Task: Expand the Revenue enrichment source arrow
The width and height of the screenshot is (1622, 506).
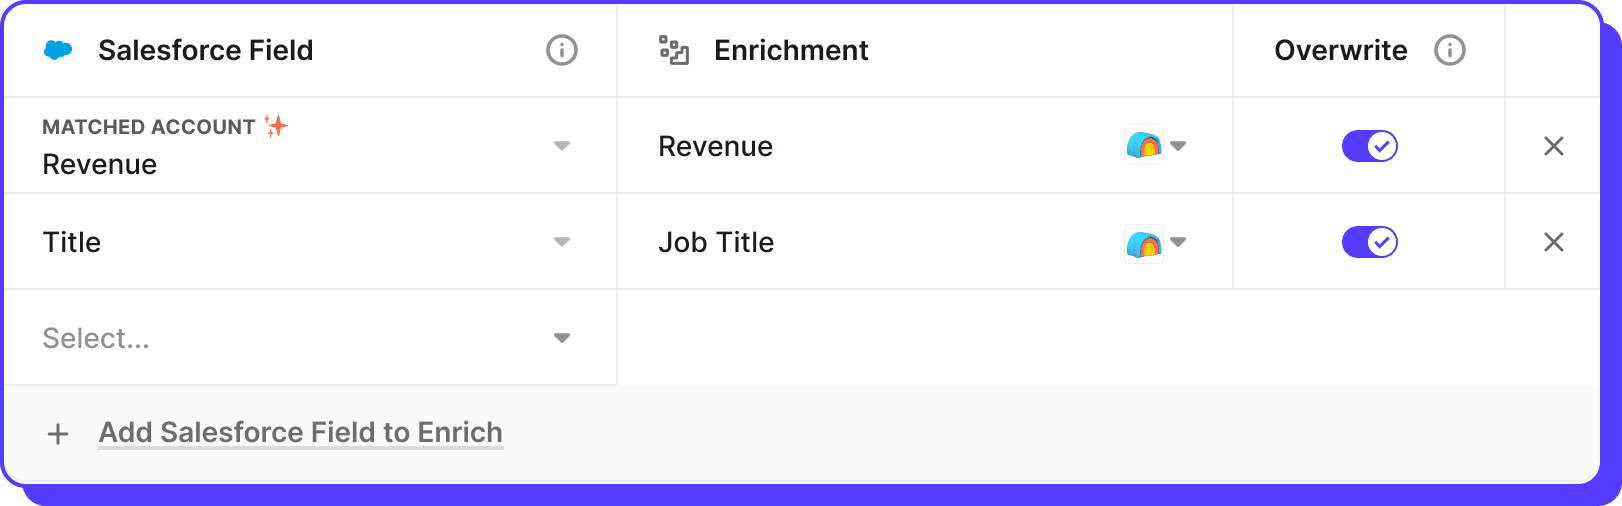Action: coord(1178,146)
